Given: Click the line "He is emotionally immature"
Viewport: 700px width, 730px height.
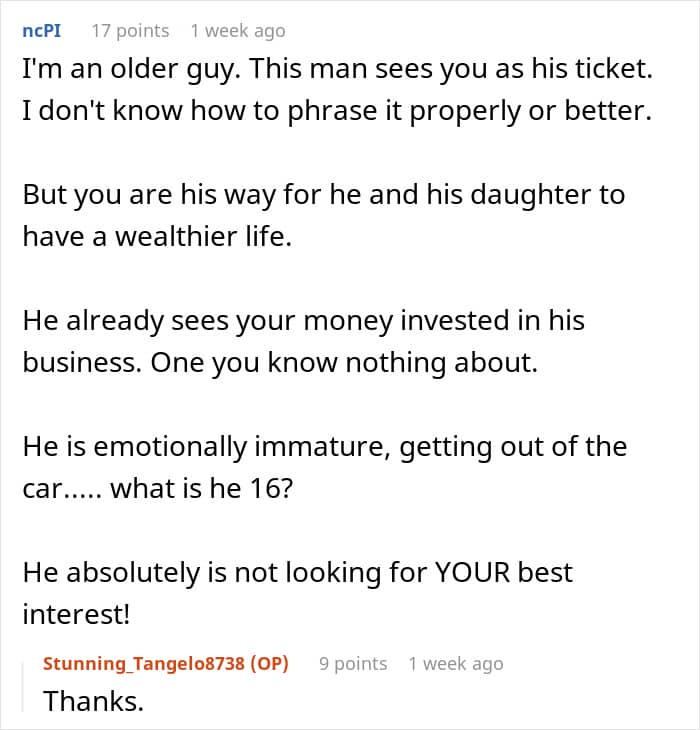Looking at the screenshot, I should [x=324, y=447].
